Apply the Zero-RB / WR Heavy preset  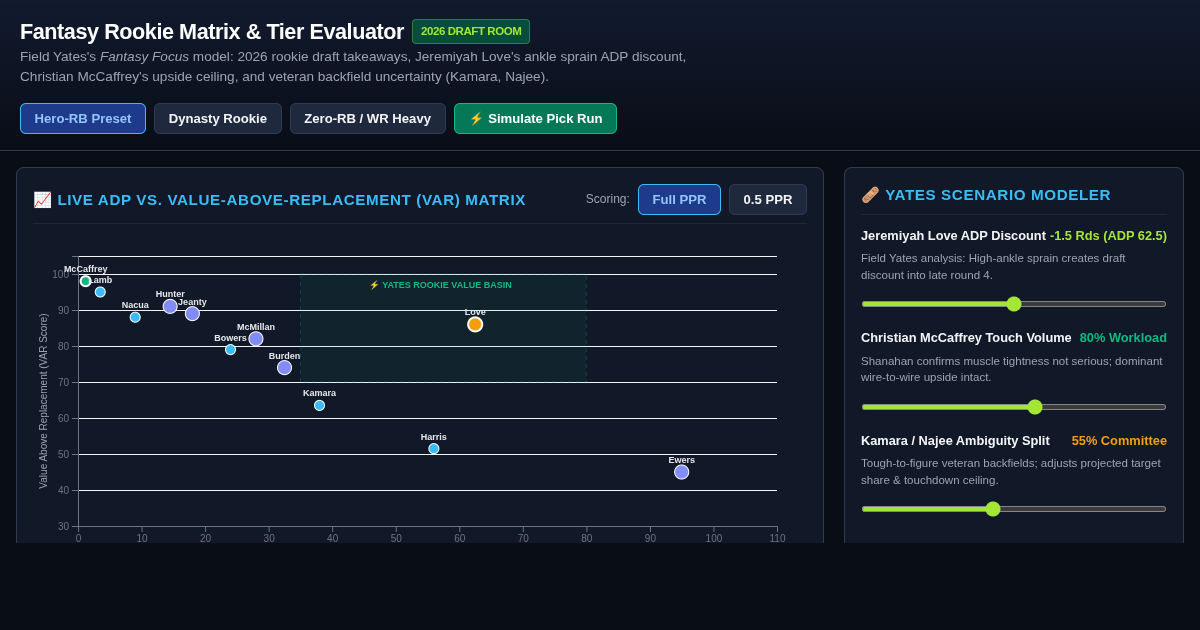pos(368,118)
